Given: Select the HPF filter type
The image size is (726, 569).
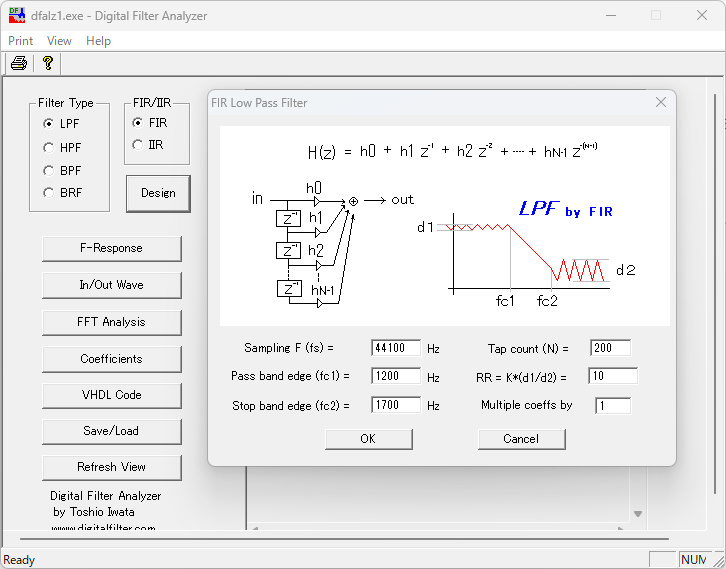Looking at the screenshot, I should coord(49,147).
